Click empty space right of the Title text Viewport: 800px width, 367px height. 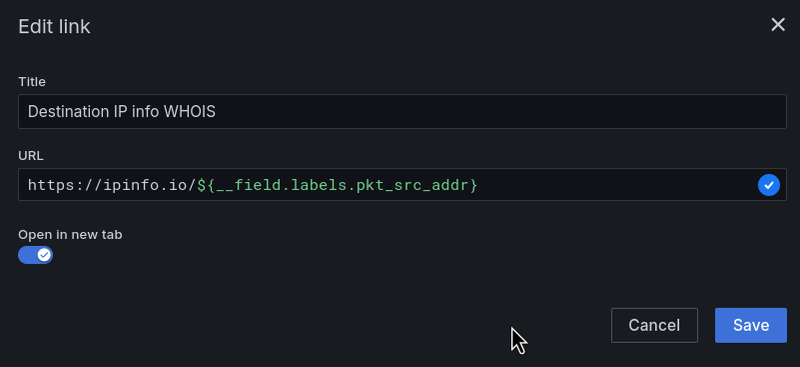[x=500, y=111]
